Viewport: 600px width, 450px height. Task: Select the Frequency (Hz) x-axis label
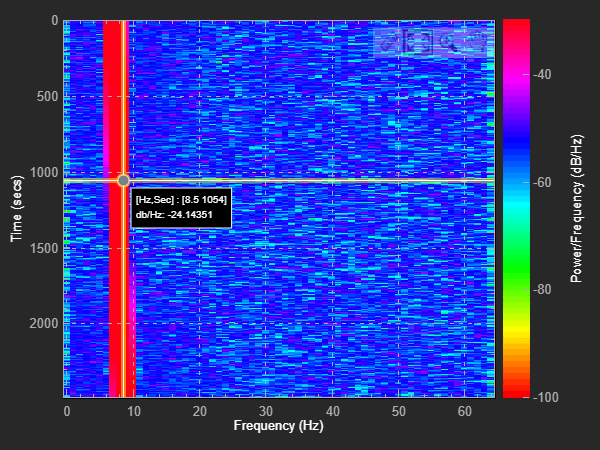pos(277,427)
